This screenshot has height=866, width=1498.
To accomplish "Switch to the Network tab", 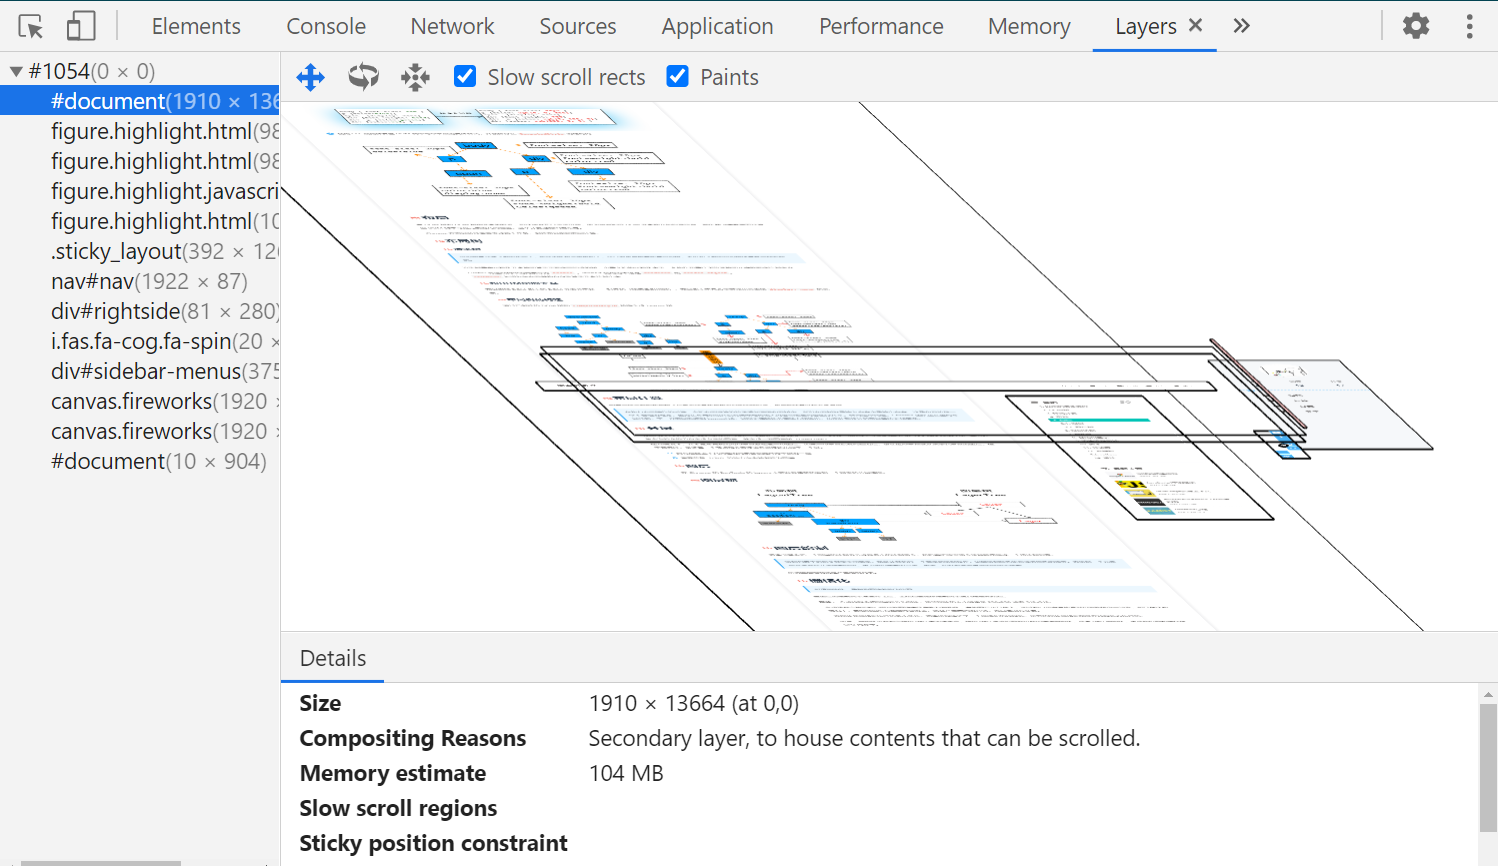I will point(452,26).
